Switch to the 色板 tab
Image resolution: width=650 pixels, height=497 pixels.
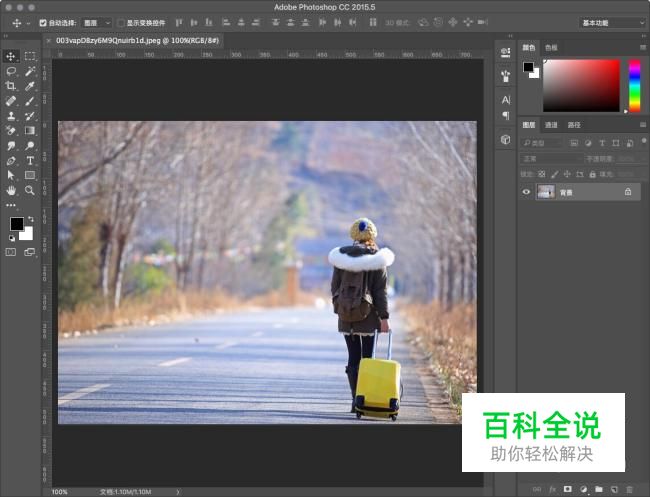(x=551, y=47)
